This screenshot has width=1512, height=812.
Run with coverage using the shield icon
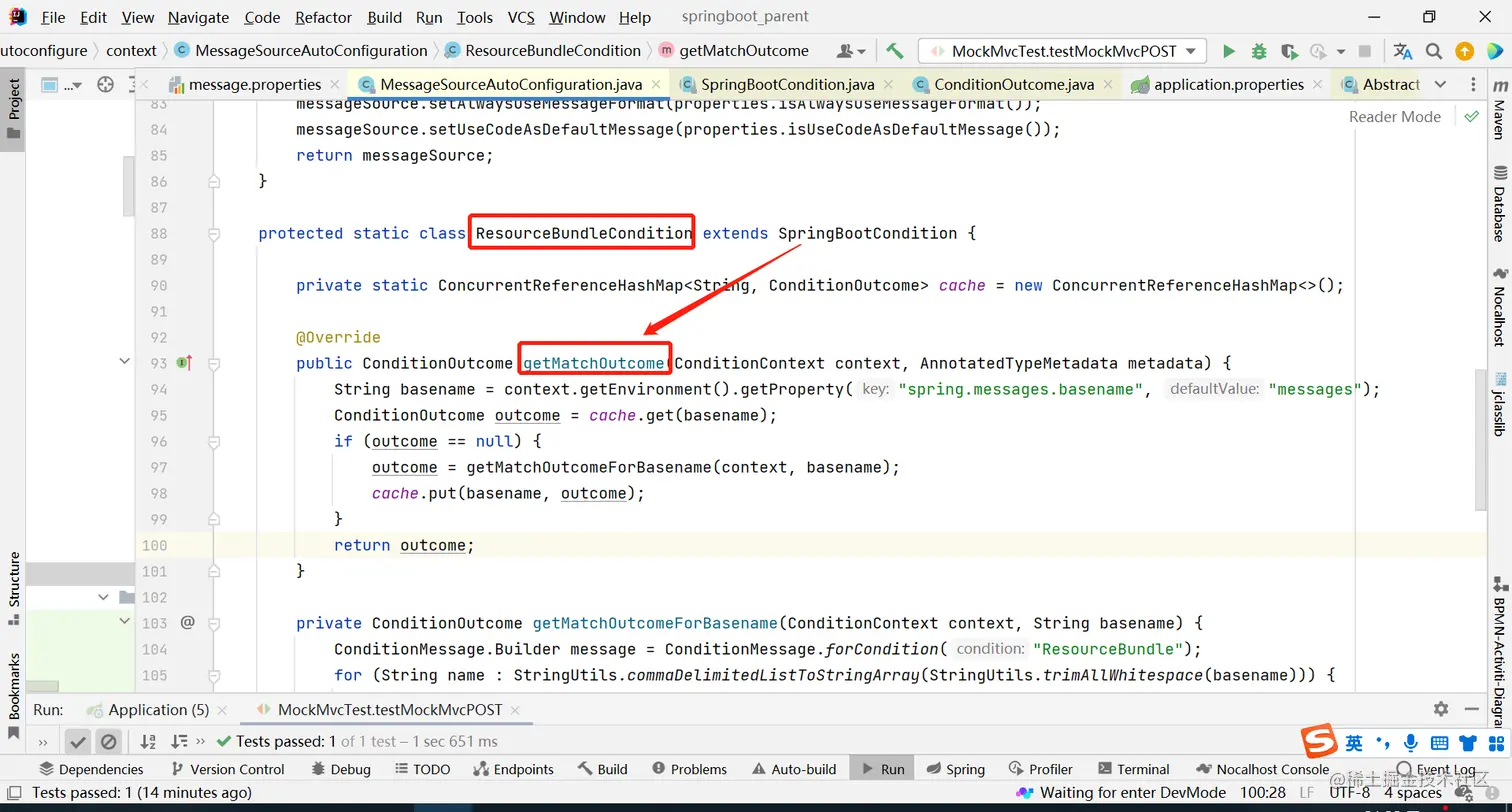[1289, 51]
